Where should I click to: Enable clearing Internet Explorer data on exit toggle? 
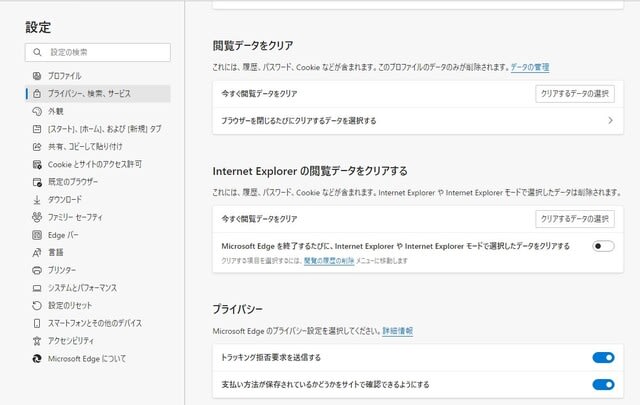(603, 246)
